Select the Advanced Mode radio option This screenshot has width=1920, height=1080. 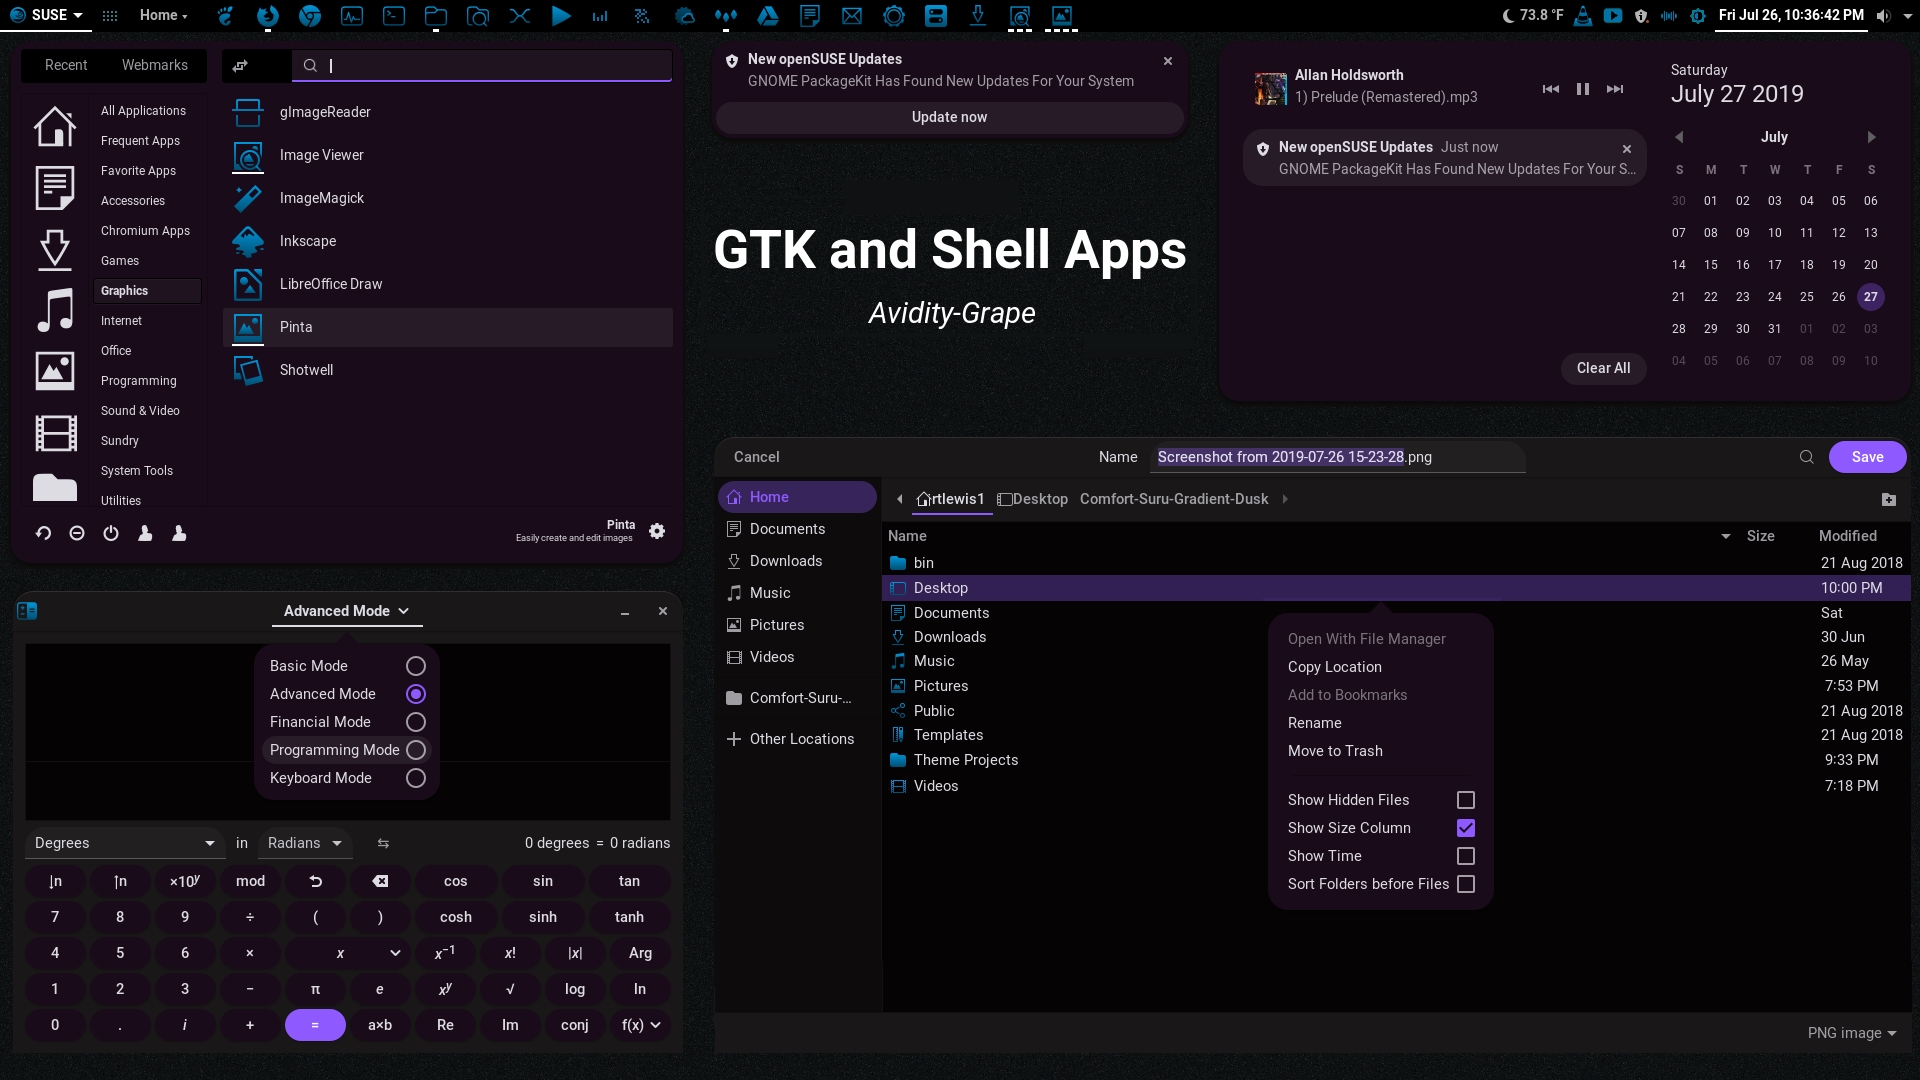coord(416,694)
